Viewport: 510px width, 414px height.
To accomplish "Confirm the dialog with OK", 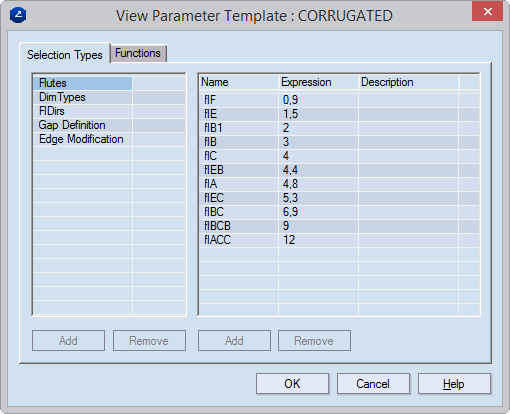I will (292, 384).
